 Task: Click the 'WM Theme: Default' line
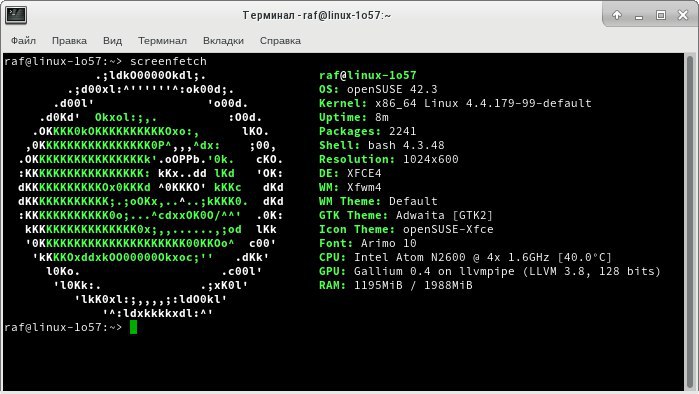[378, 201]
